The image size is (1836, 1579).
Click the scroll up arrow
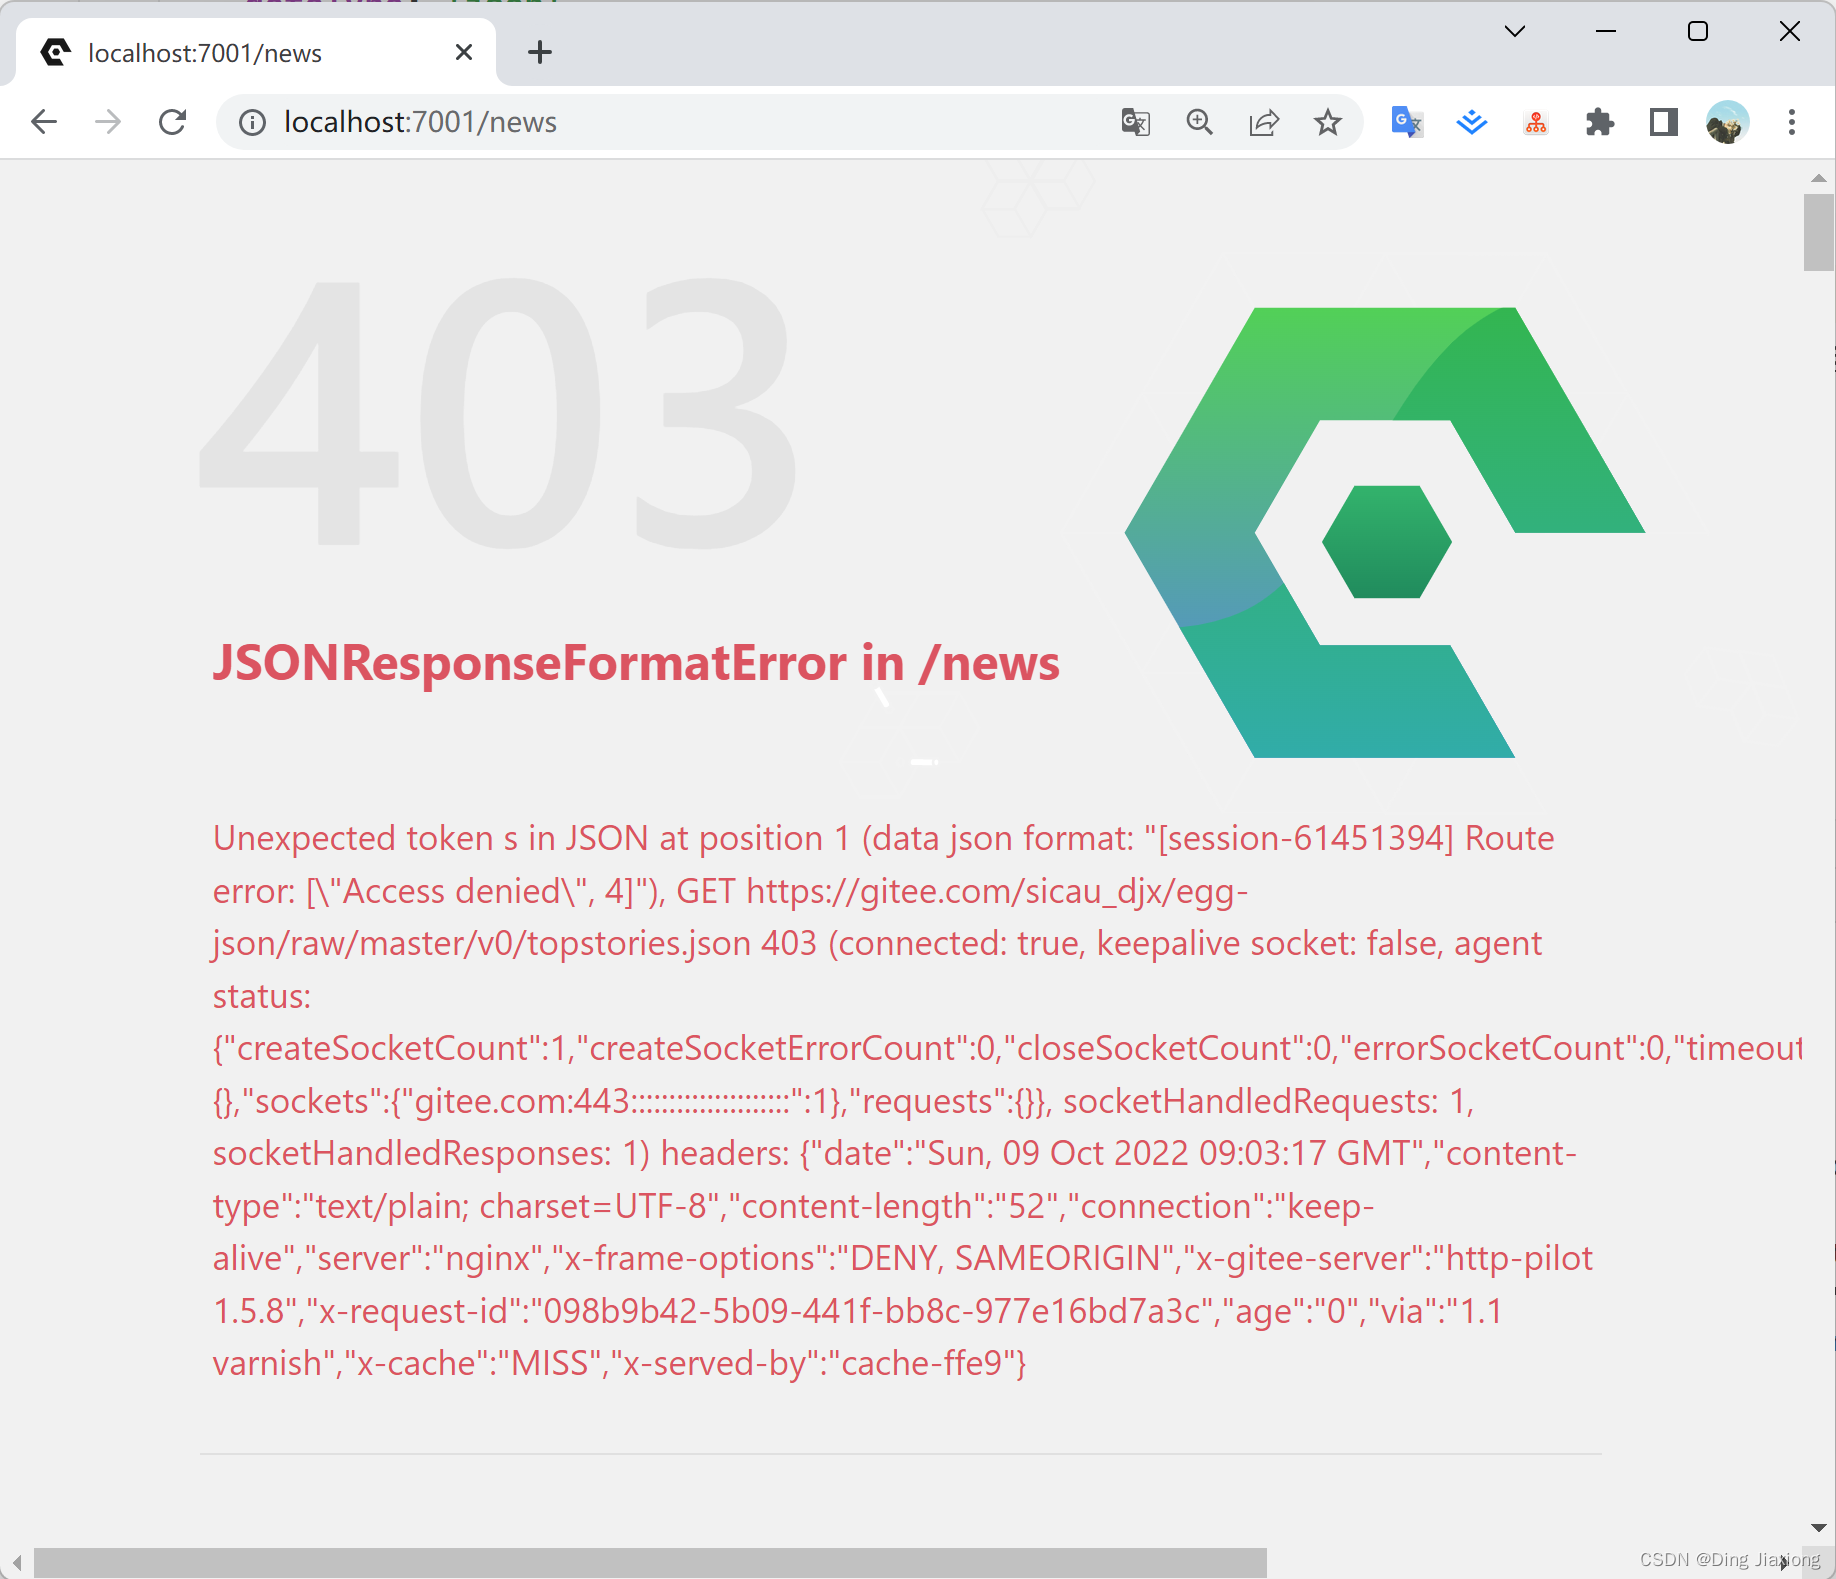point(1819,178)
